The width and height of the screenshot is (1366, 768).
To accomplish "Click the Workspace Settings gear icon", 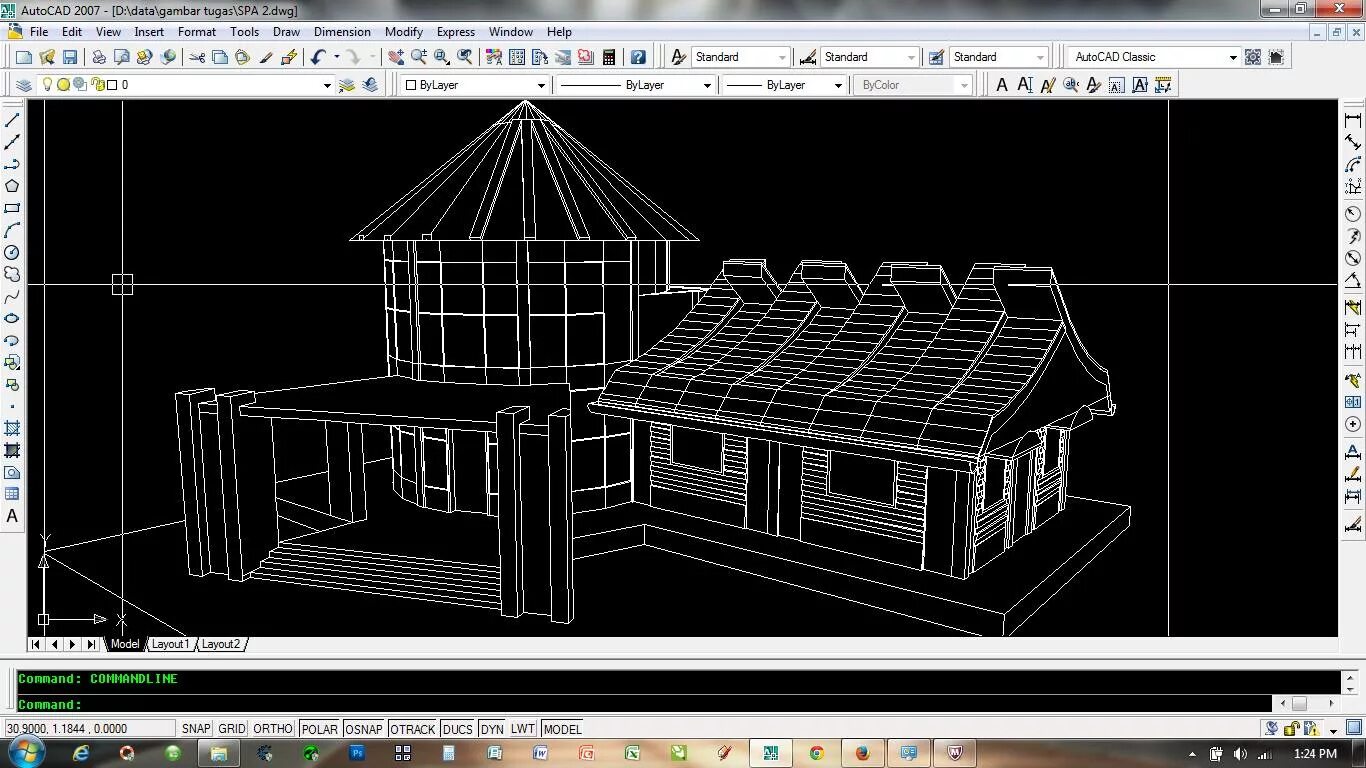I will pos(1253,57).
